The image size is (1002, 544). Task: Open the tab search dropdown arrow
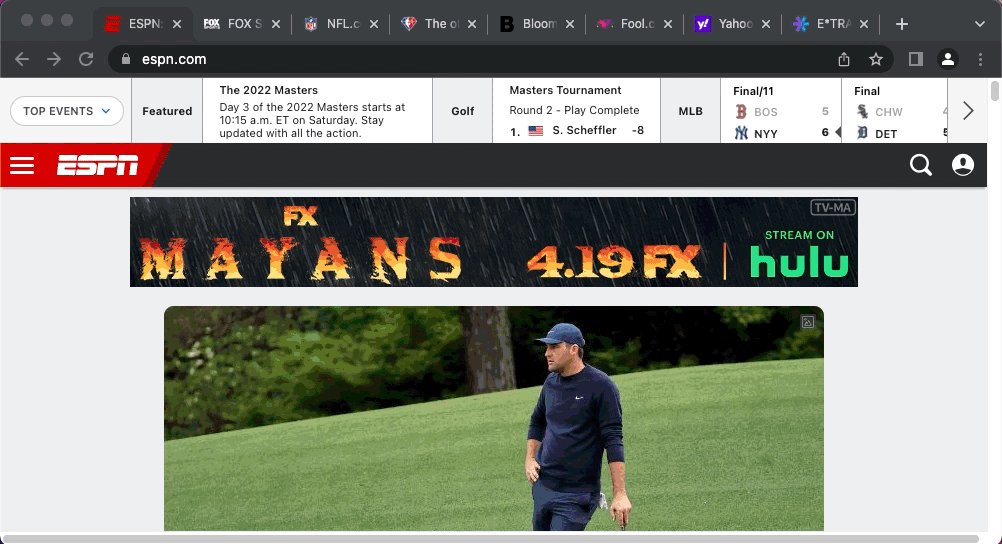click(x=980, y=24)
